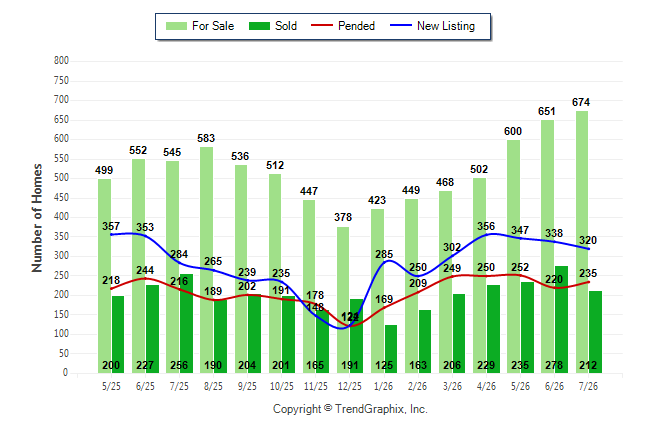Select the New Listing point labeled 320
Viewport: 646px width, 434px height.
tap(588, 249)
